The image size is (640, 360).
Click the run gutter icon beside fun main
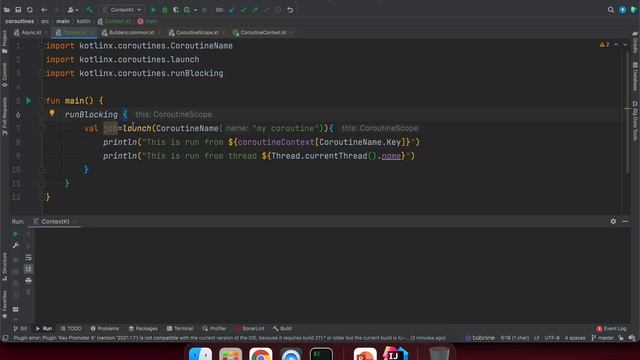point(29,100)
